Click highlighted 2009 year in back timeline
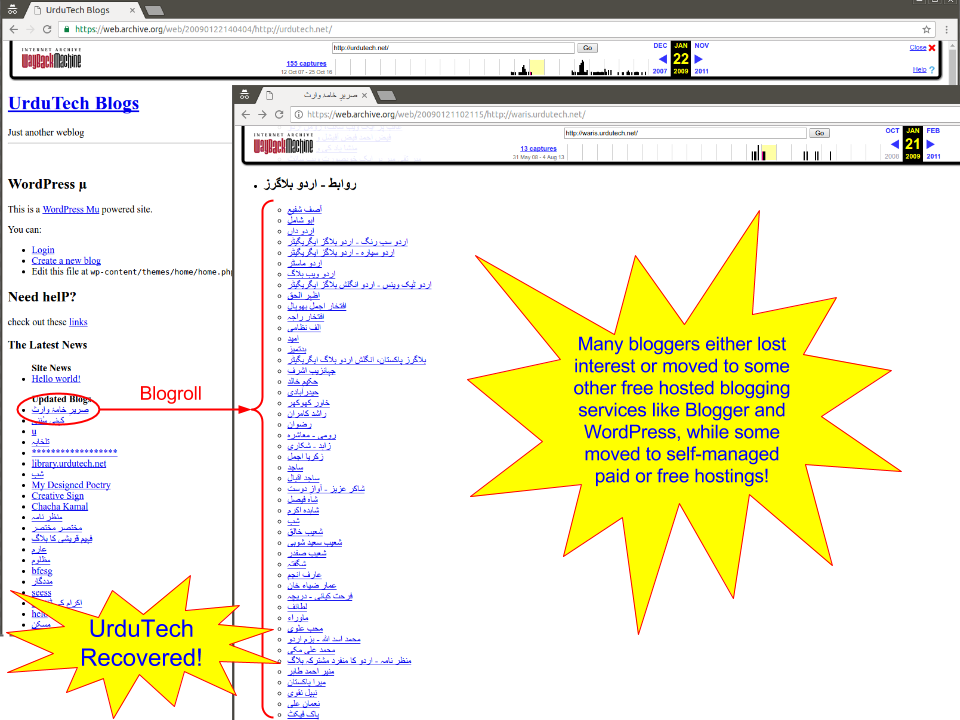Viewport: 960px width, 720px height. 681,71
